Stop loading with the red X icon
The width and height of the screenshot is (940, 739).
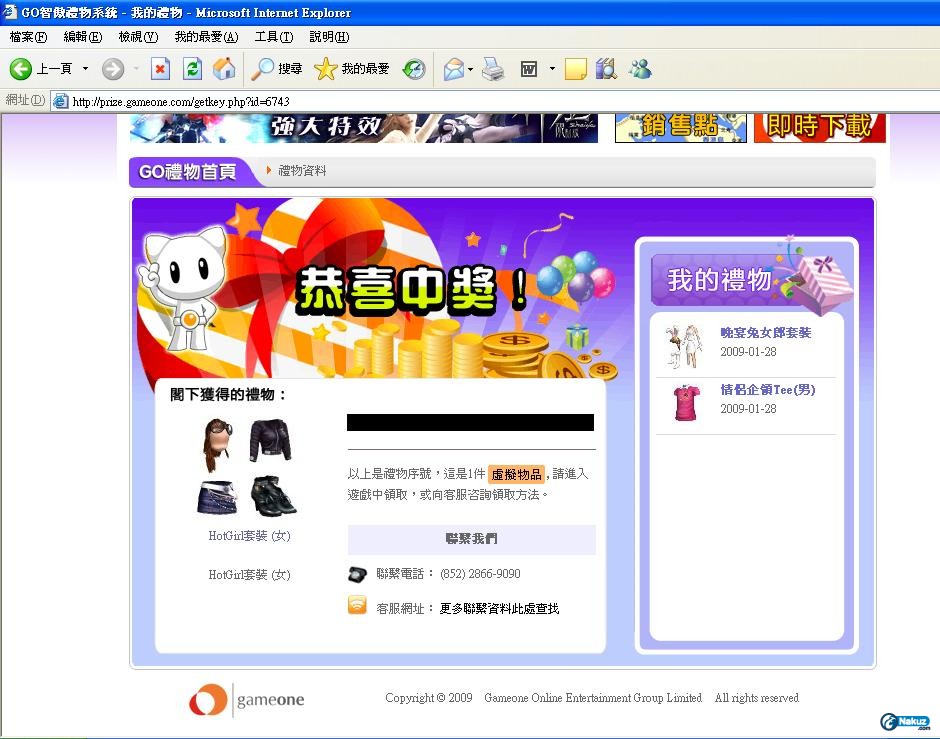point(160,69)
